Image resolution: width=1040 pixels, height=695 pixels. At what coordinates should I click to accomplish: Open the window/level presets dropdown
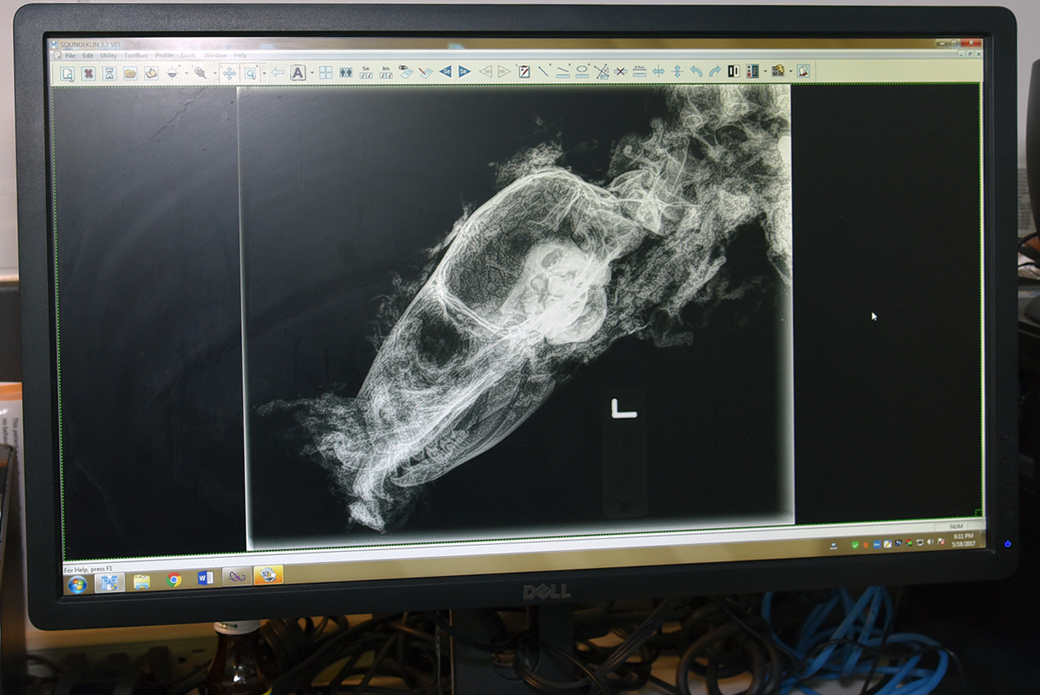pos(765,71)
